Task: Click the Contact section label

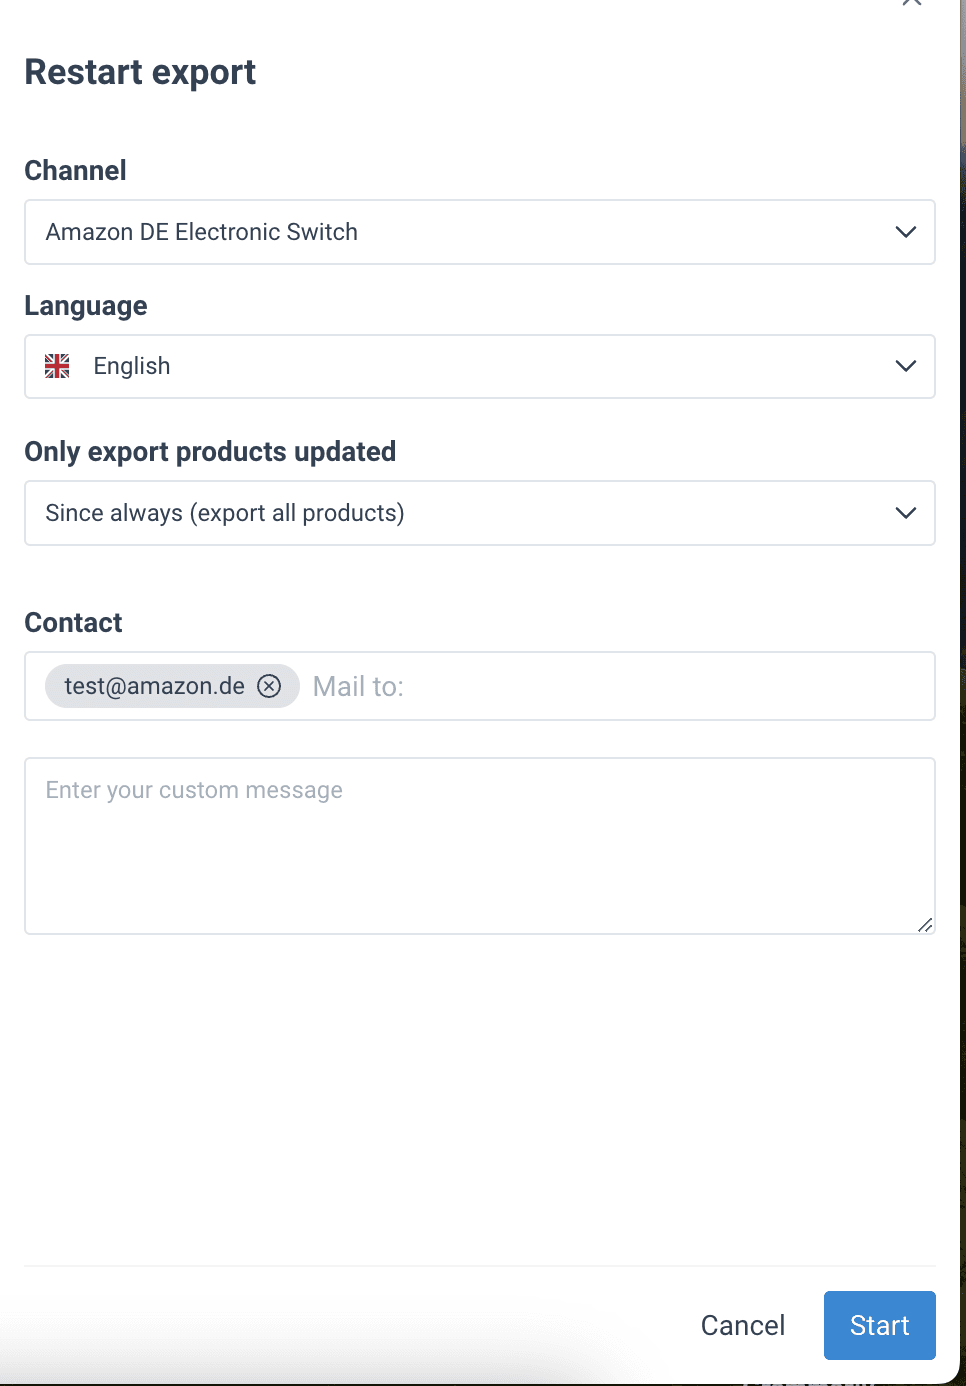Action: click(73, 622)
